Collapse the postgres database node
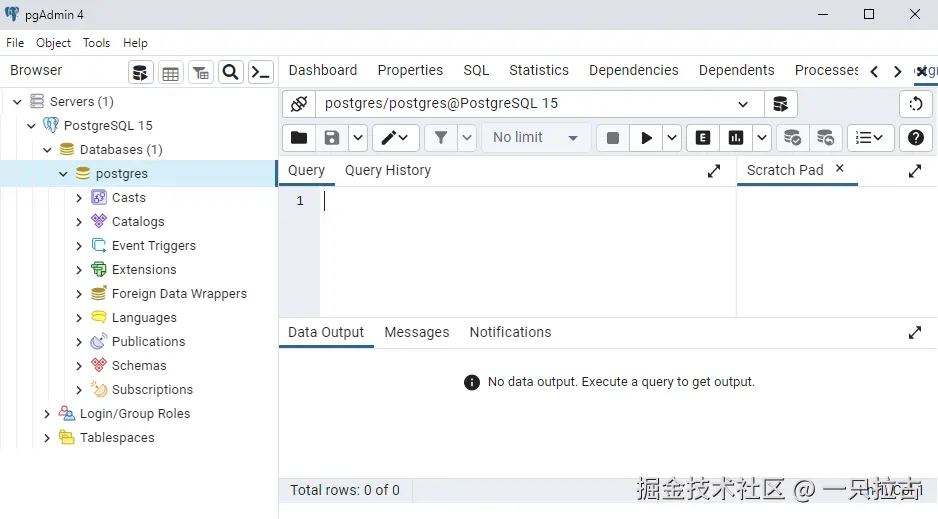 pyautogui.click(x=63, y=174)
